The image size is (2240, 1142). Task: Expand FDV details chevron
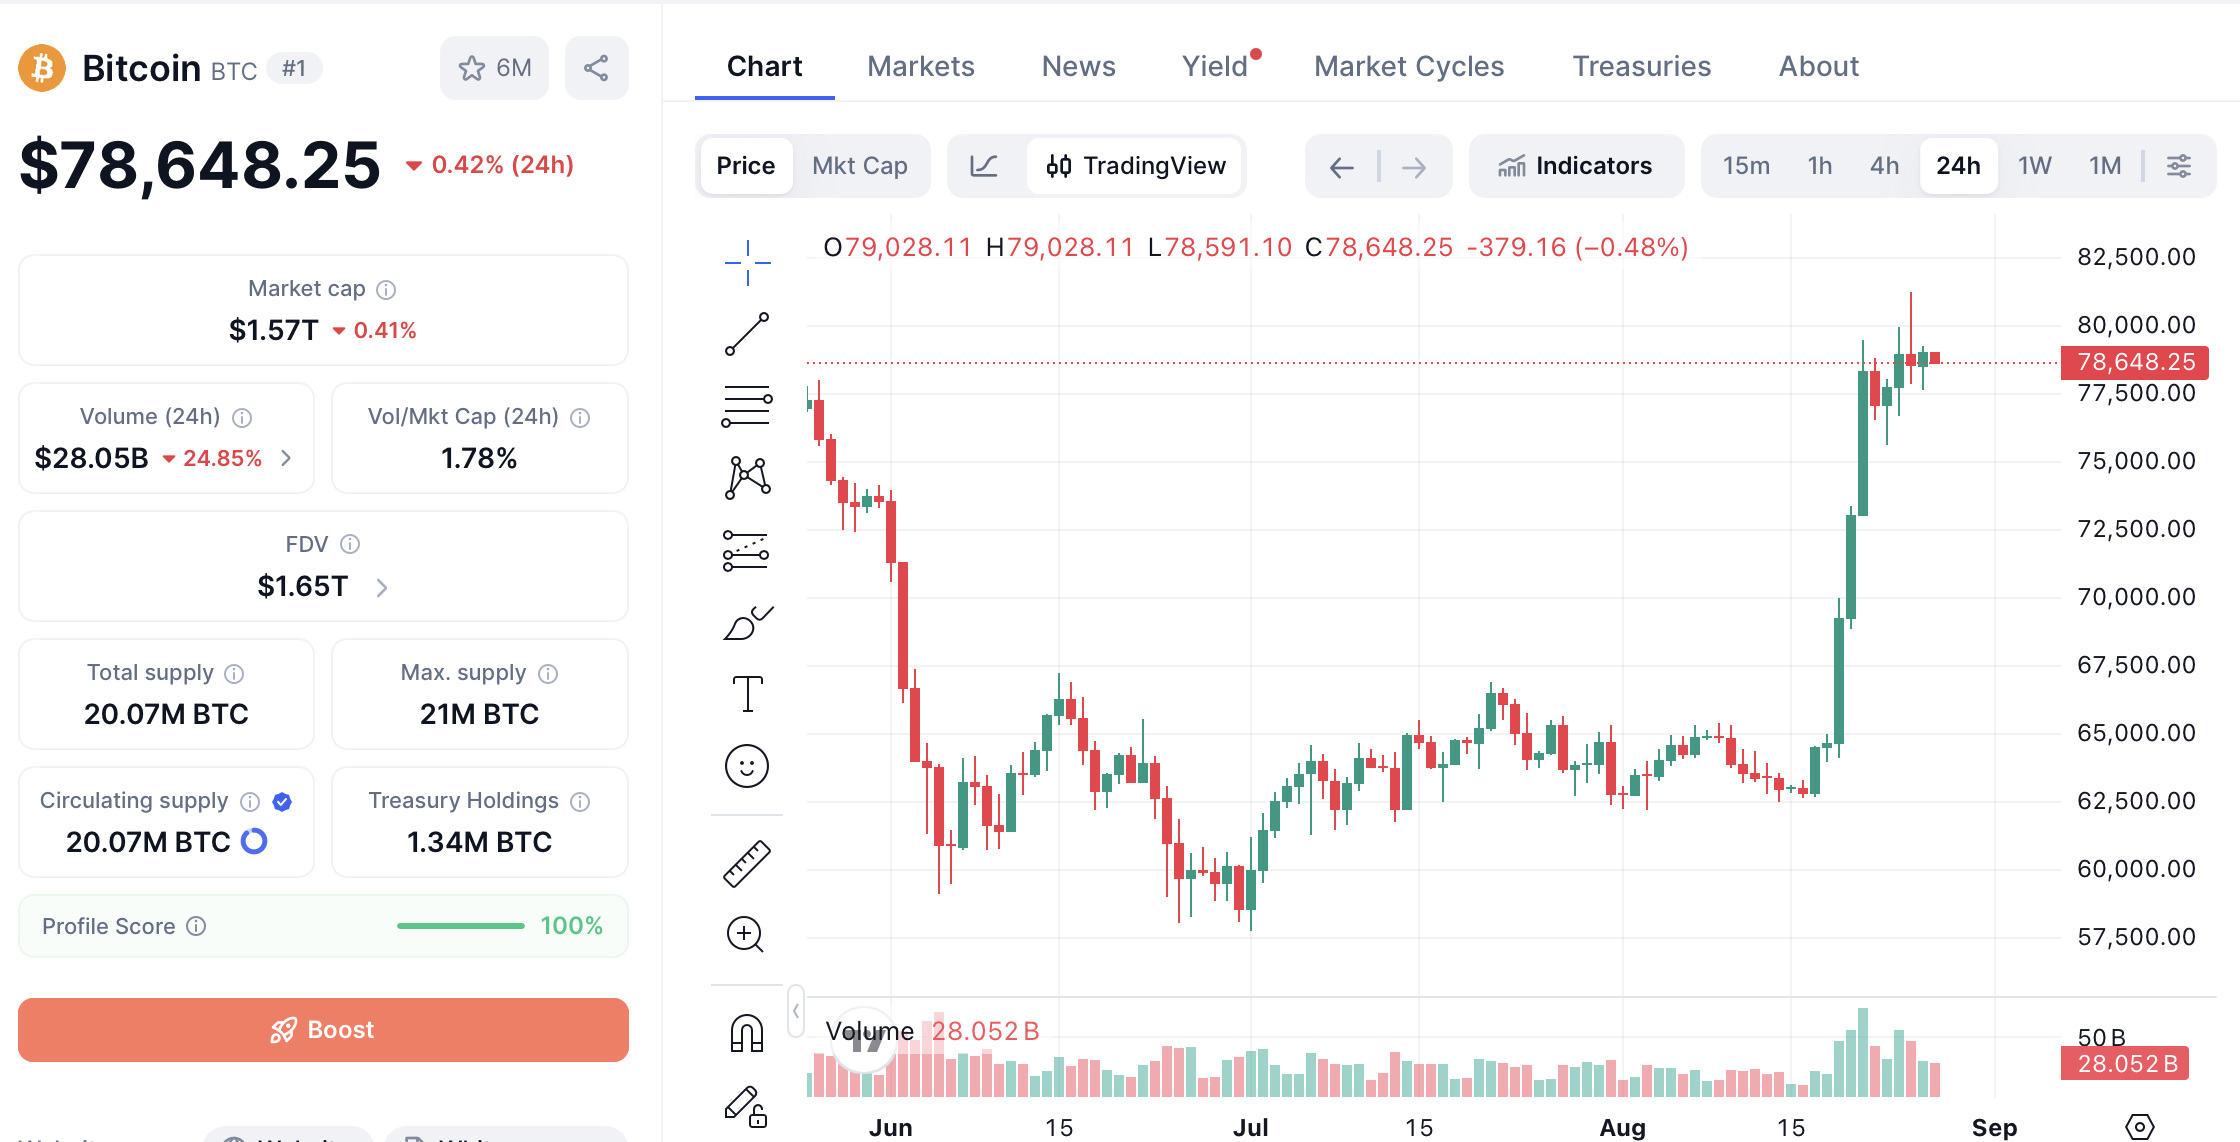coord(381,587)
